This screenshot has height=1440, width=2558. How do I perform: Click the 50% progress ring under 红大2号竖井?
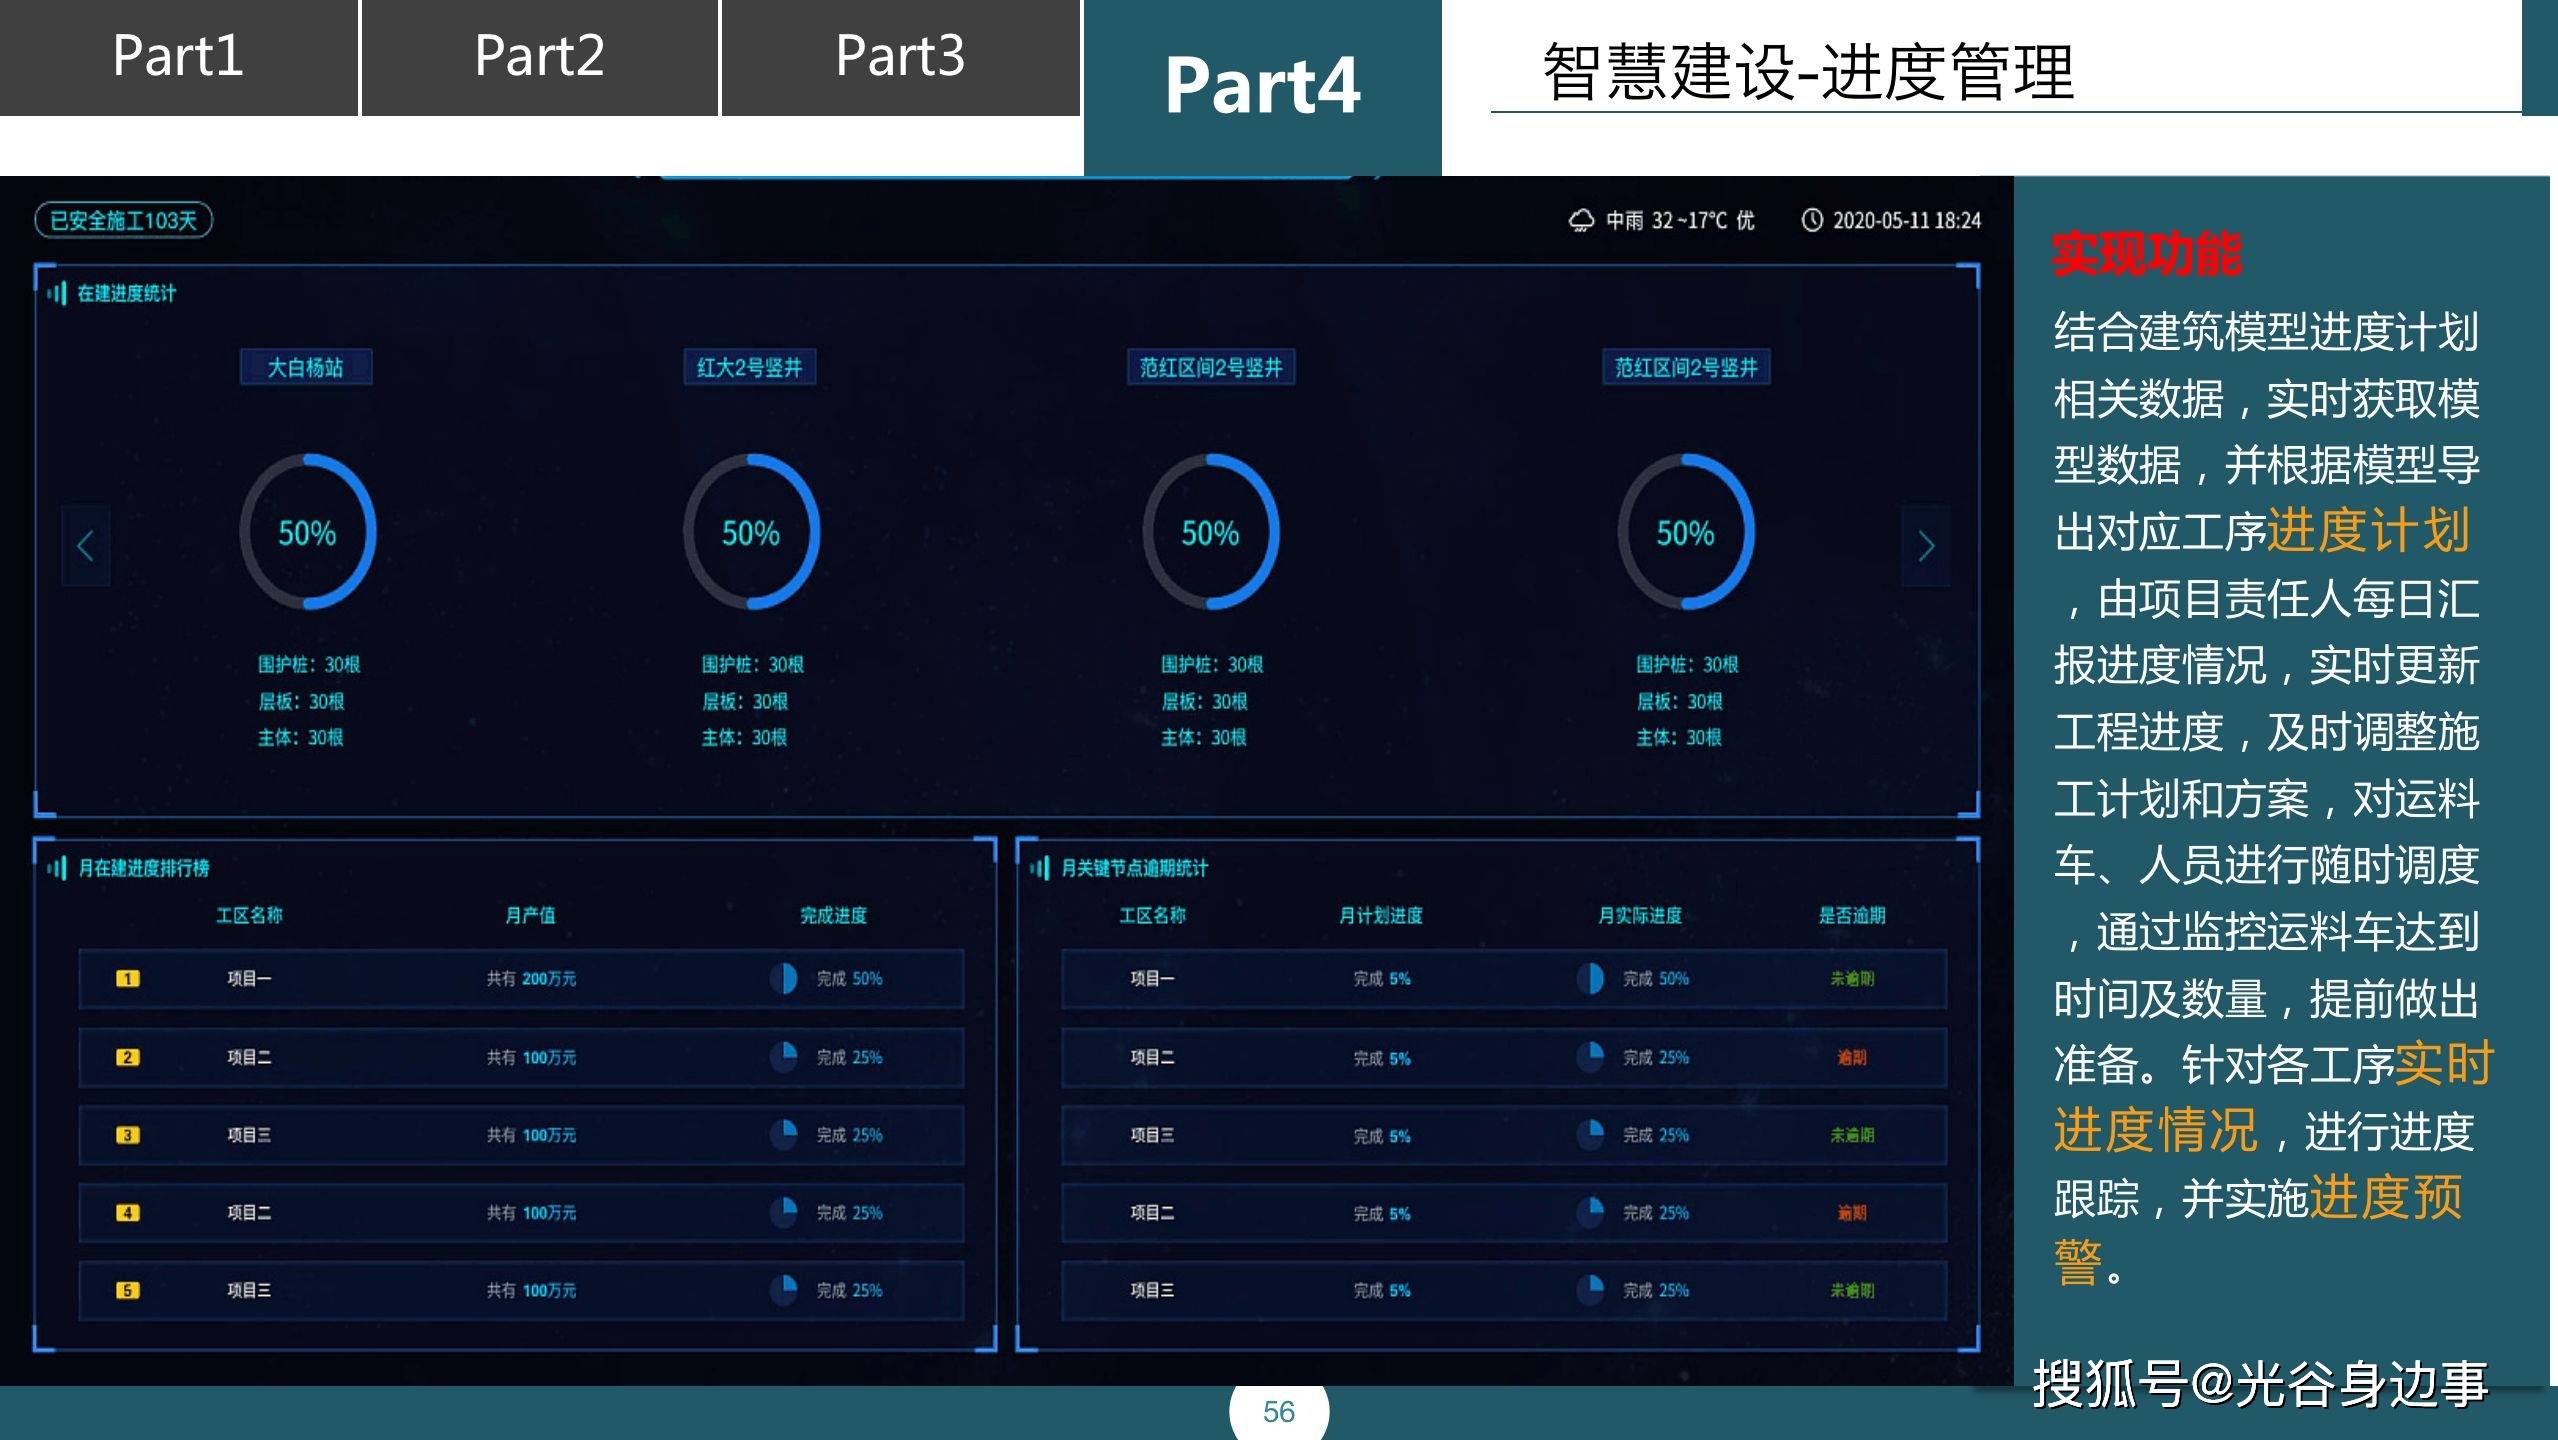(x=751, y=532)
